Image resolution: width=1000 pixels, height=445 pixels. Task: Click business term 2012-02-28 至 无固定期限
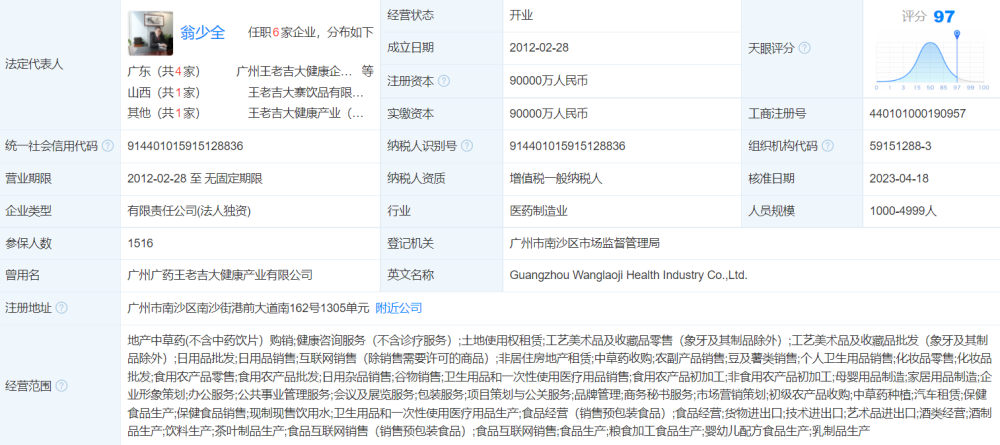(x=195, y=179)
